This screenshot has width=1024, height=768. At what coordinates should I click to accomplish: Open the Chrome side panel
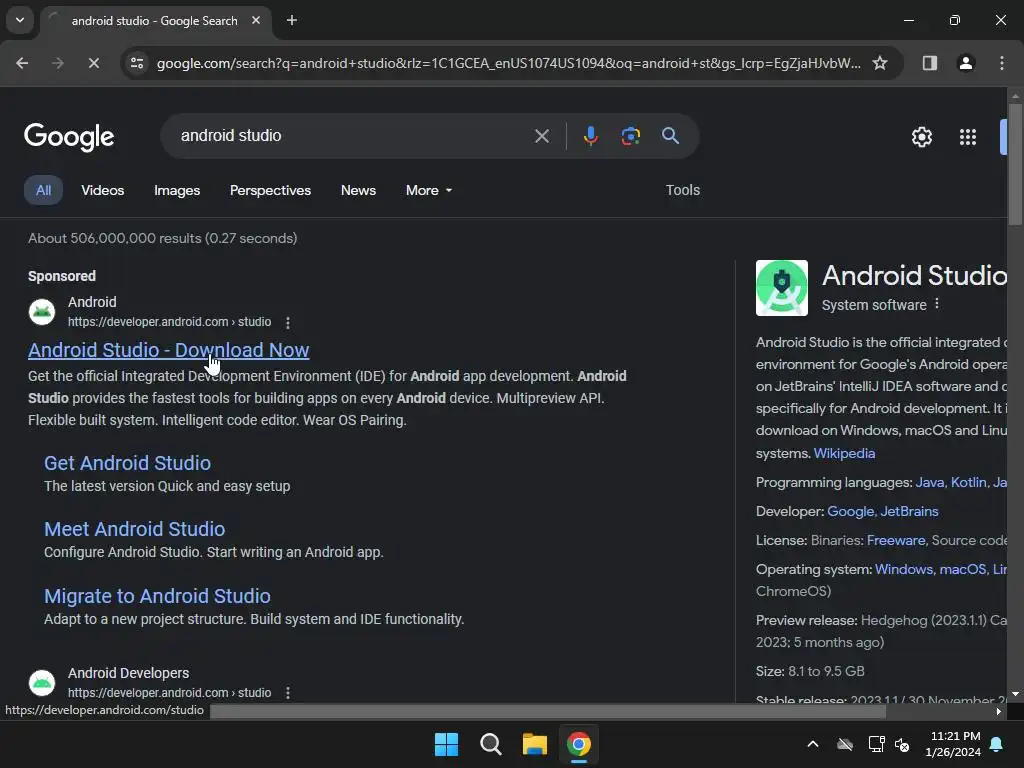pos(930,63)
